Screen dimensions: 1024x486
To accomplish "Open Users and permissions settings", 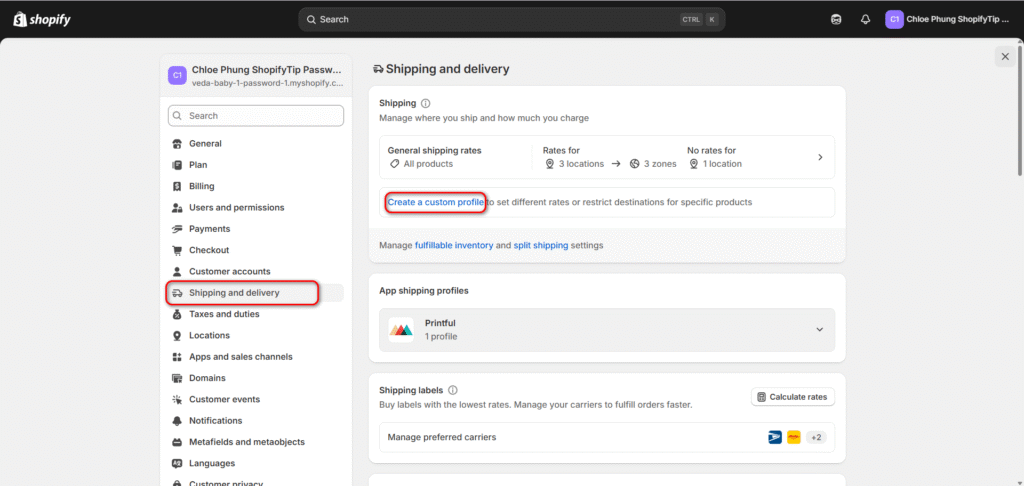I will (256, 208).
